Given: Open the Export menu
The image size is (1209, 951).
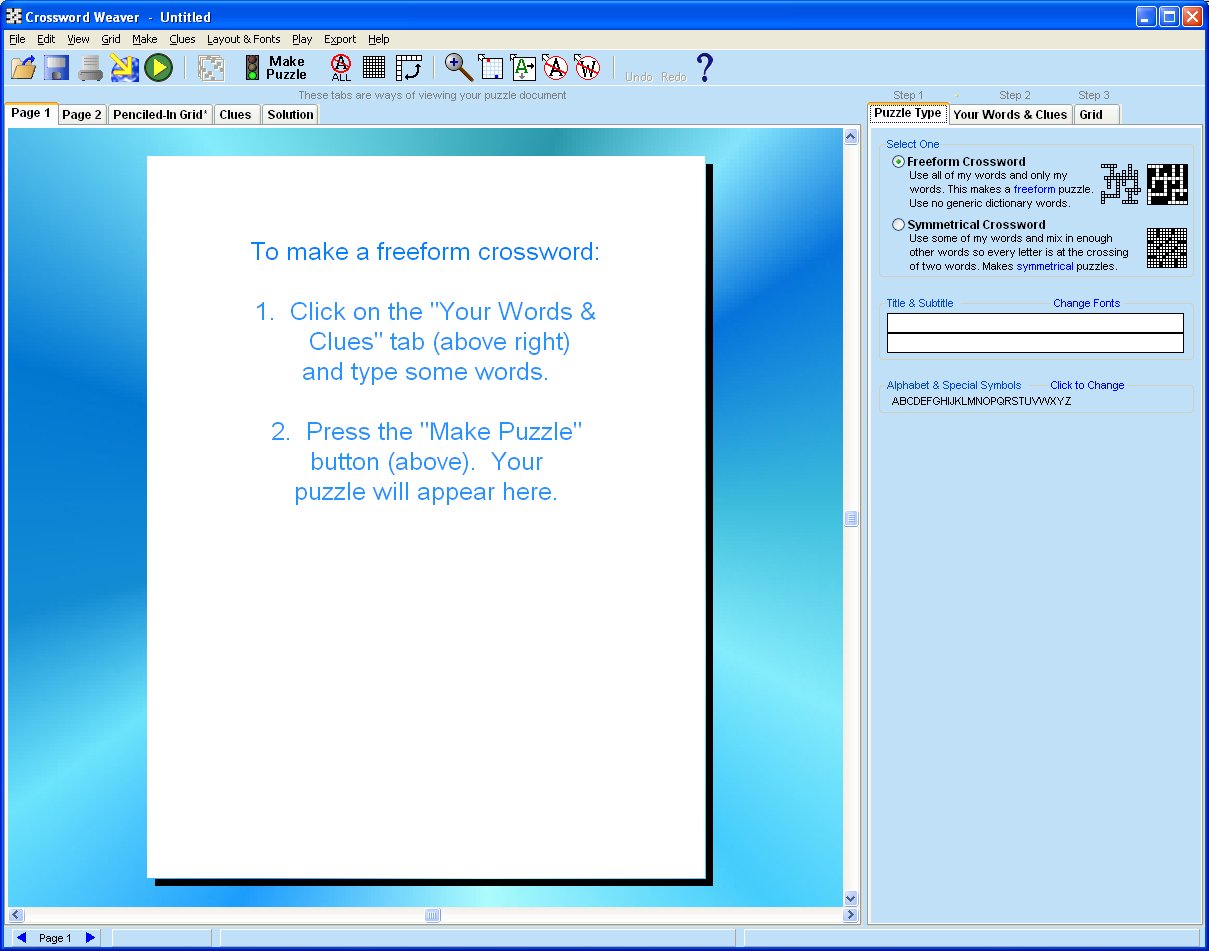Looking at the screenshot, I should 340,40.
